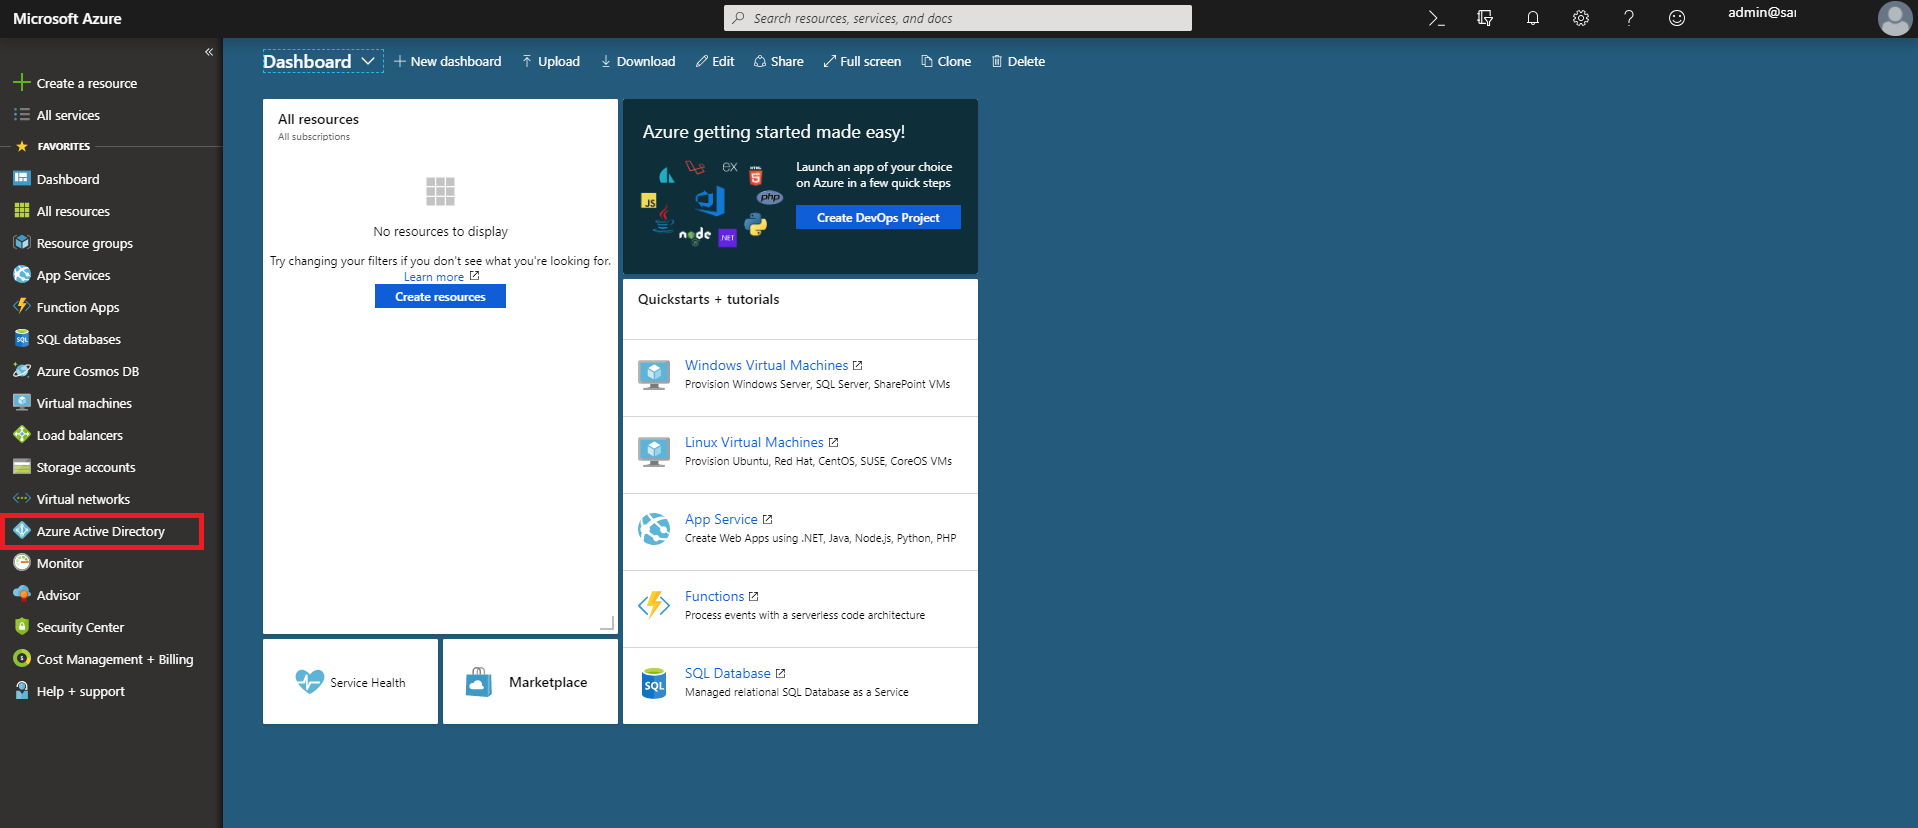Click the All resources grid icon in the sidebar
Image resolution: width=1918 pixels, height=828 pixels.
tap(22, 210)
